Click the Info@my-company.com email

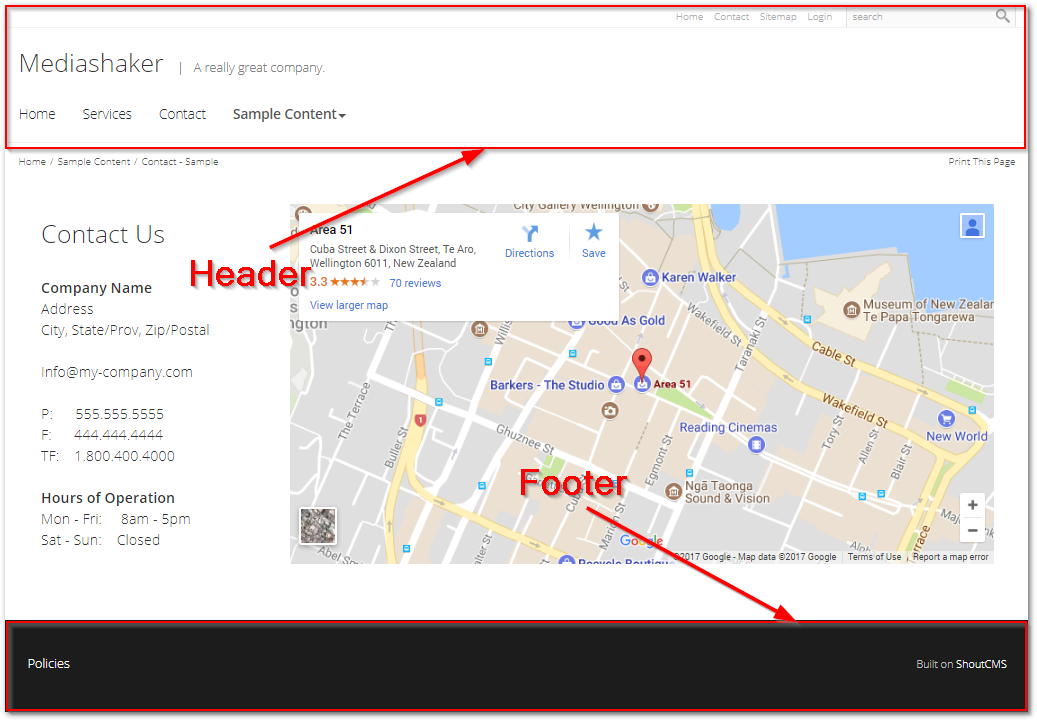(116, 372)
